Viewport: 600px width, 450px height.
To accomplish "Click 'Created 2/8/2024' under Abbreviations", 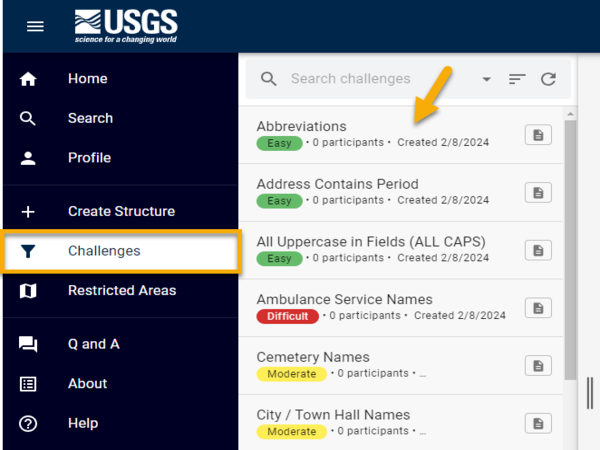I will pyautogui.click(x=443, y=142).
